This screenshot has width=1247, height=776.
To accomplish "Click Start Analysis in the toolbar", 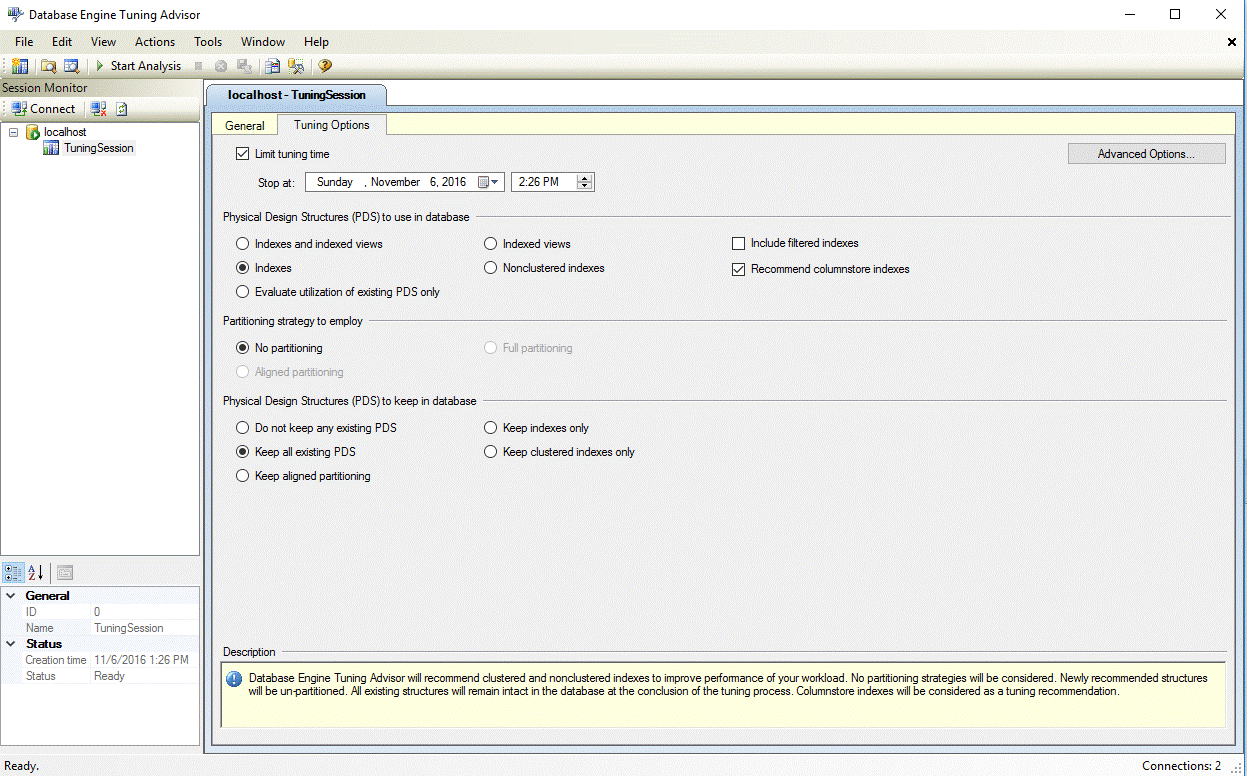I will point(138,66).
